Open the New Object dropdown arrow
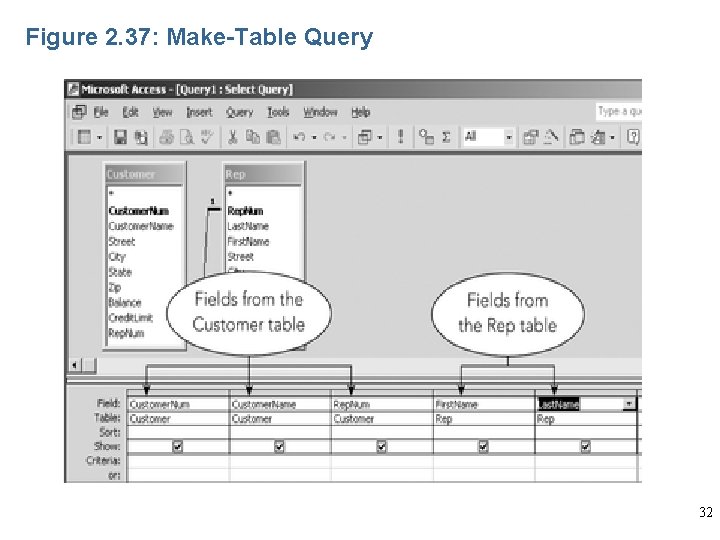The width and height of the screenshot is (720, 540). [x=612, y=137]
